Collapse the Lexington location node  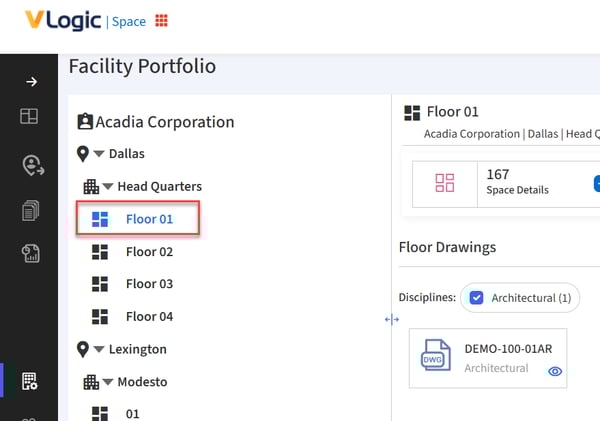pyautogui.click(x=99, y=350)
